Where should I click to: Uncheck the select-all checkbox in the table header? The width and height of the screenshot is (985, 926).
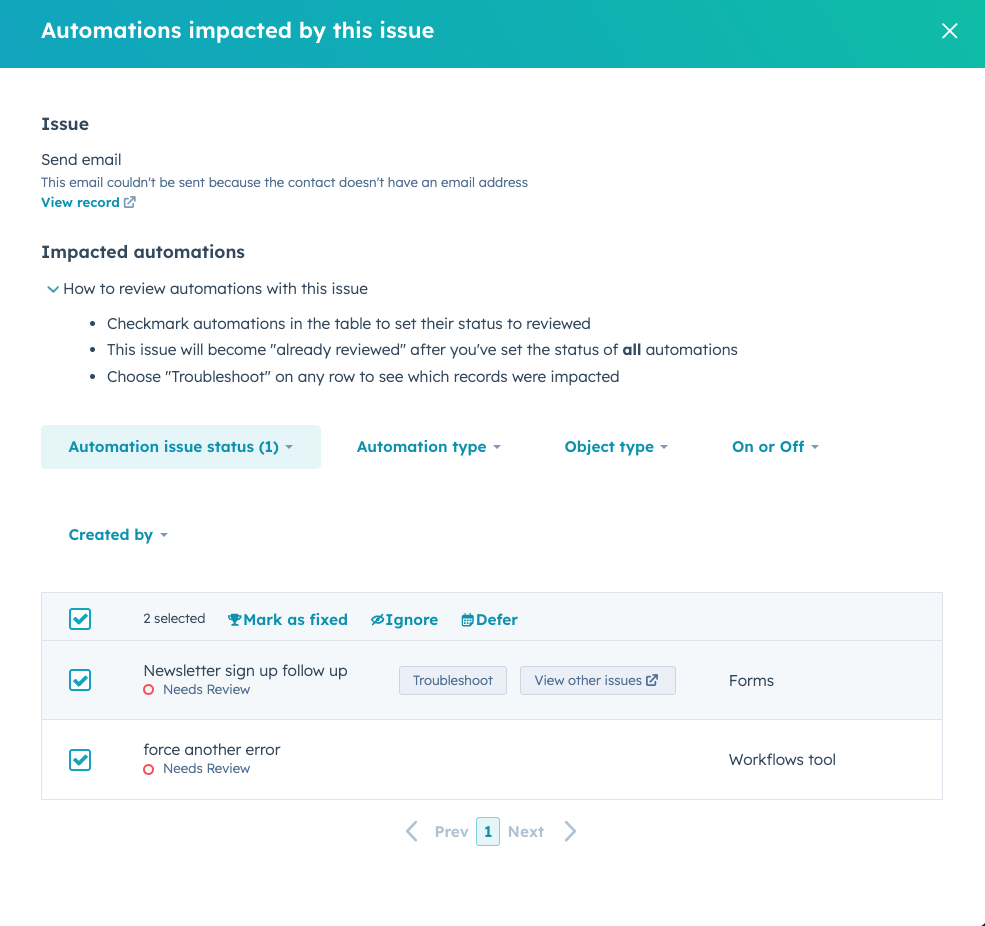pos(80,618)
